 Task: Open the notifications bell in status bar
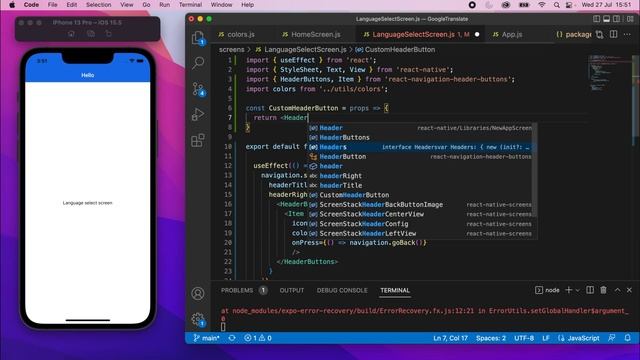627,338
